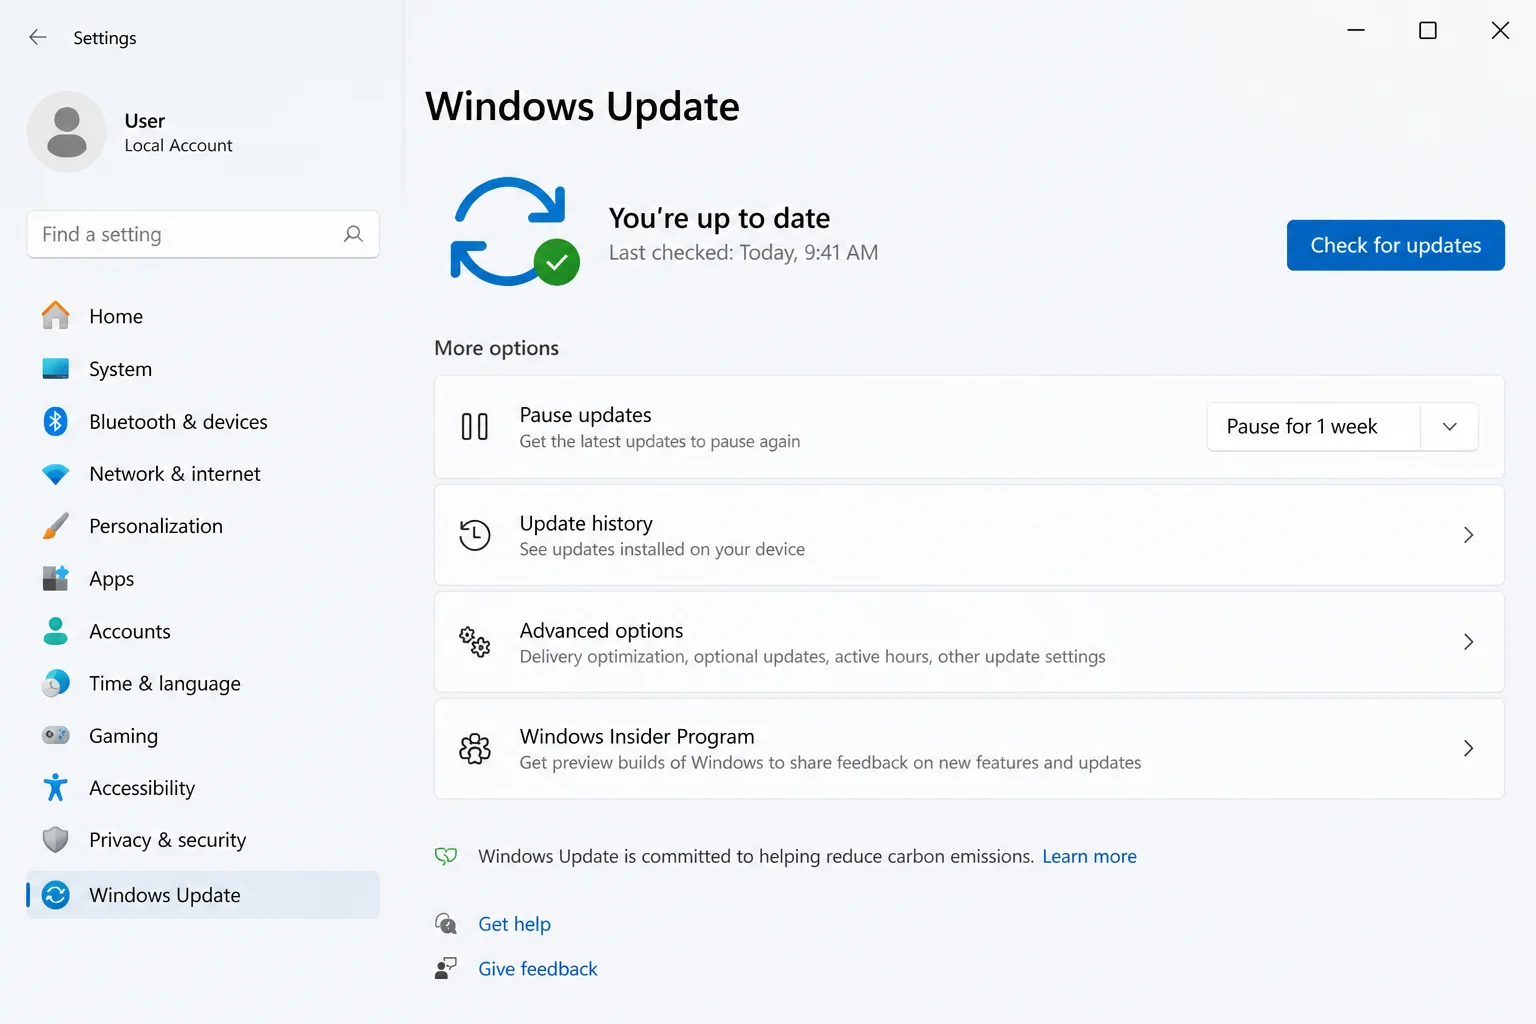Screen dimensions: 1536x1024
Task: Click the Apps icon in sidebar
Action: pos(56,578)
